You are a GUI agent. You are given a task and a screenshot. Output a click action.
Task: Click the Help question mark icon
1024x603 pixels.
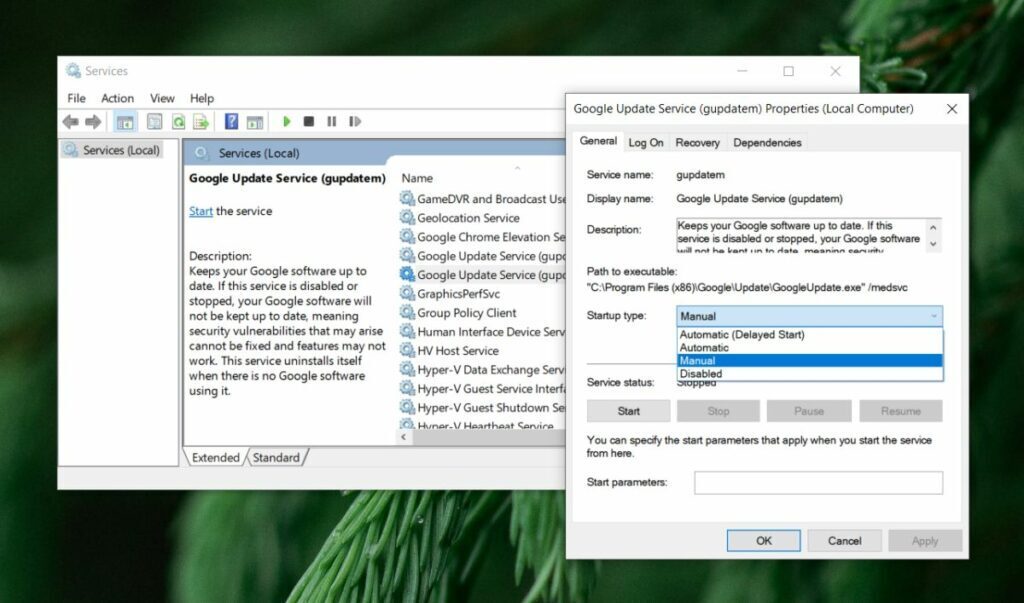pyautogui.click(x=230, y=121)
